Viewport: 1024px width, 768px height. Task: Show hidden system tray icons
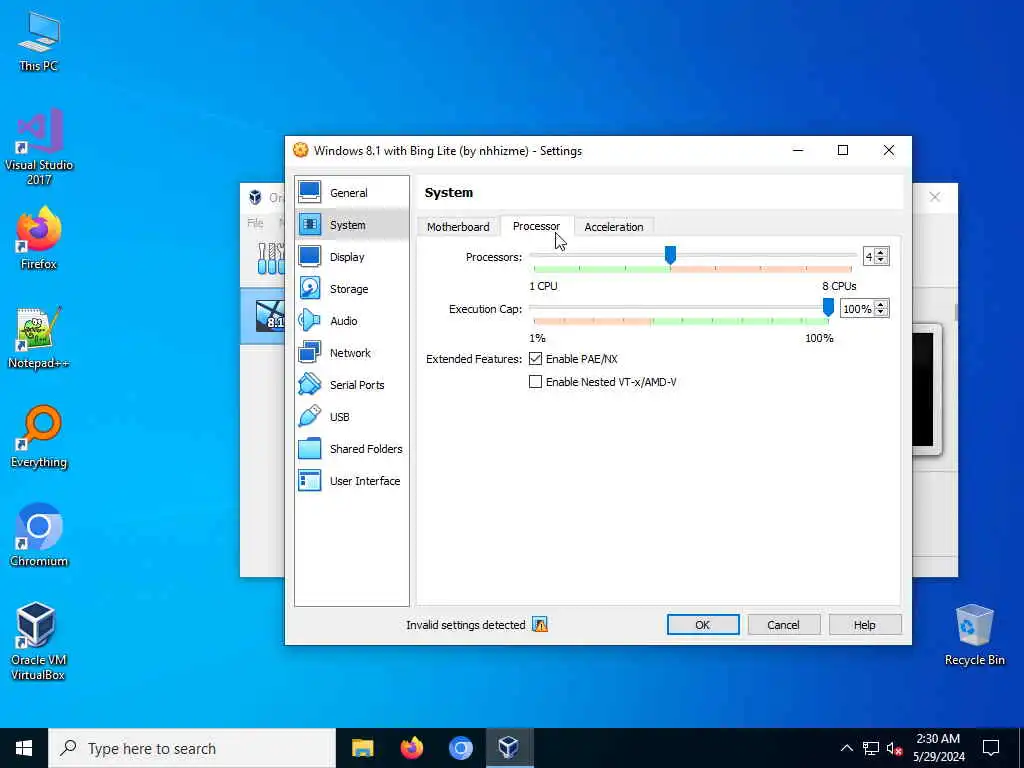coord(846,748)
